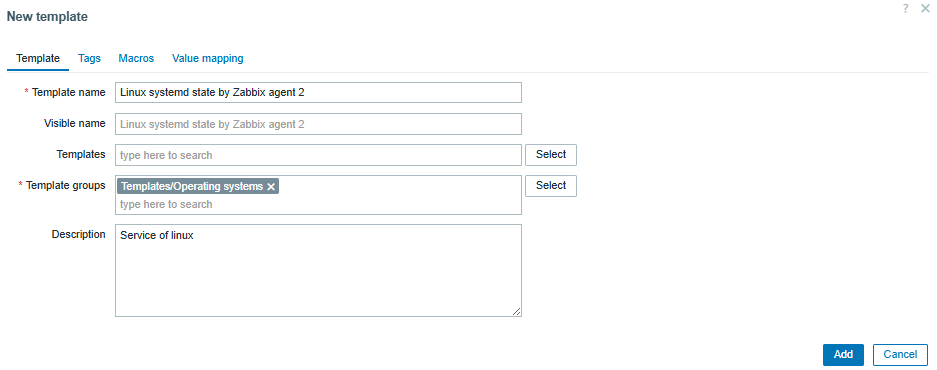Image resolution: width=937 pixels, height=370 pixels.
Task: Click the Description label
Action: click(78, 234)
